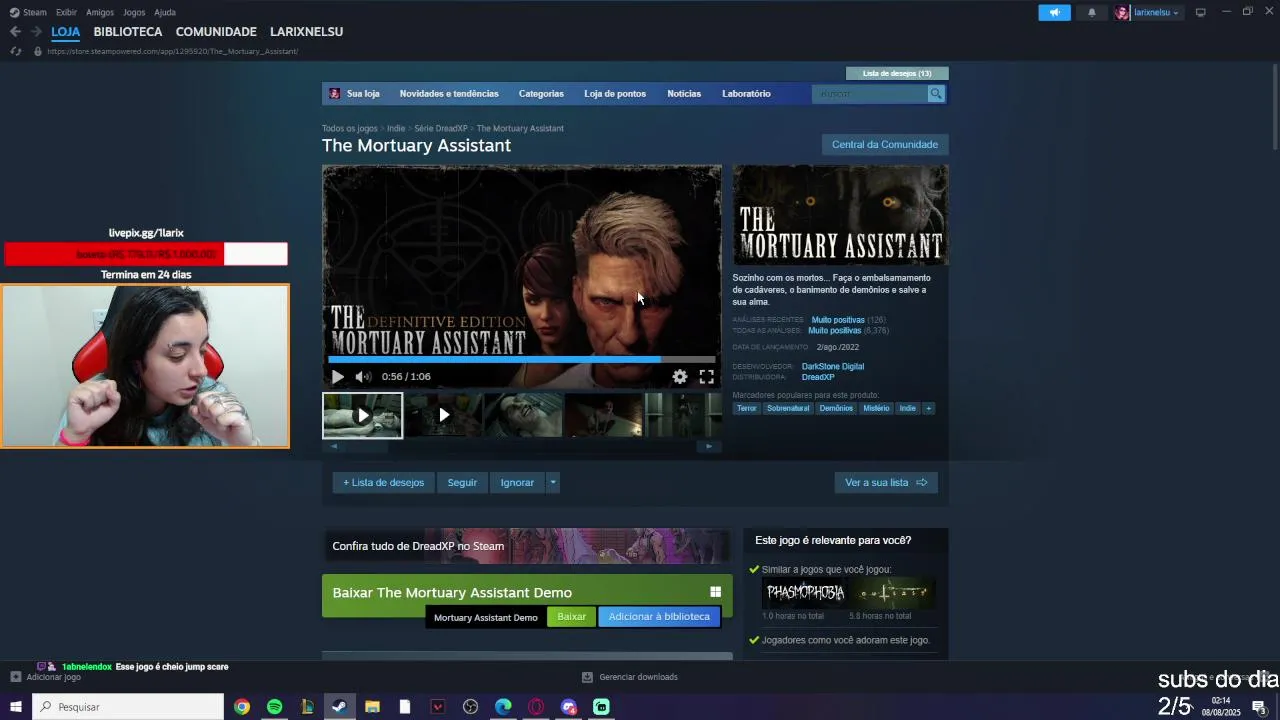Open video settings gear on trailer
The image size is (1280, 720).
pyautogui.click(x=680, y=377)
